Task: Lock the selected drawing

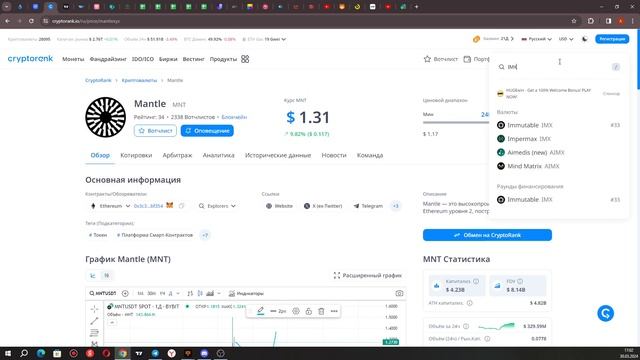Action: tap(309, 311)
